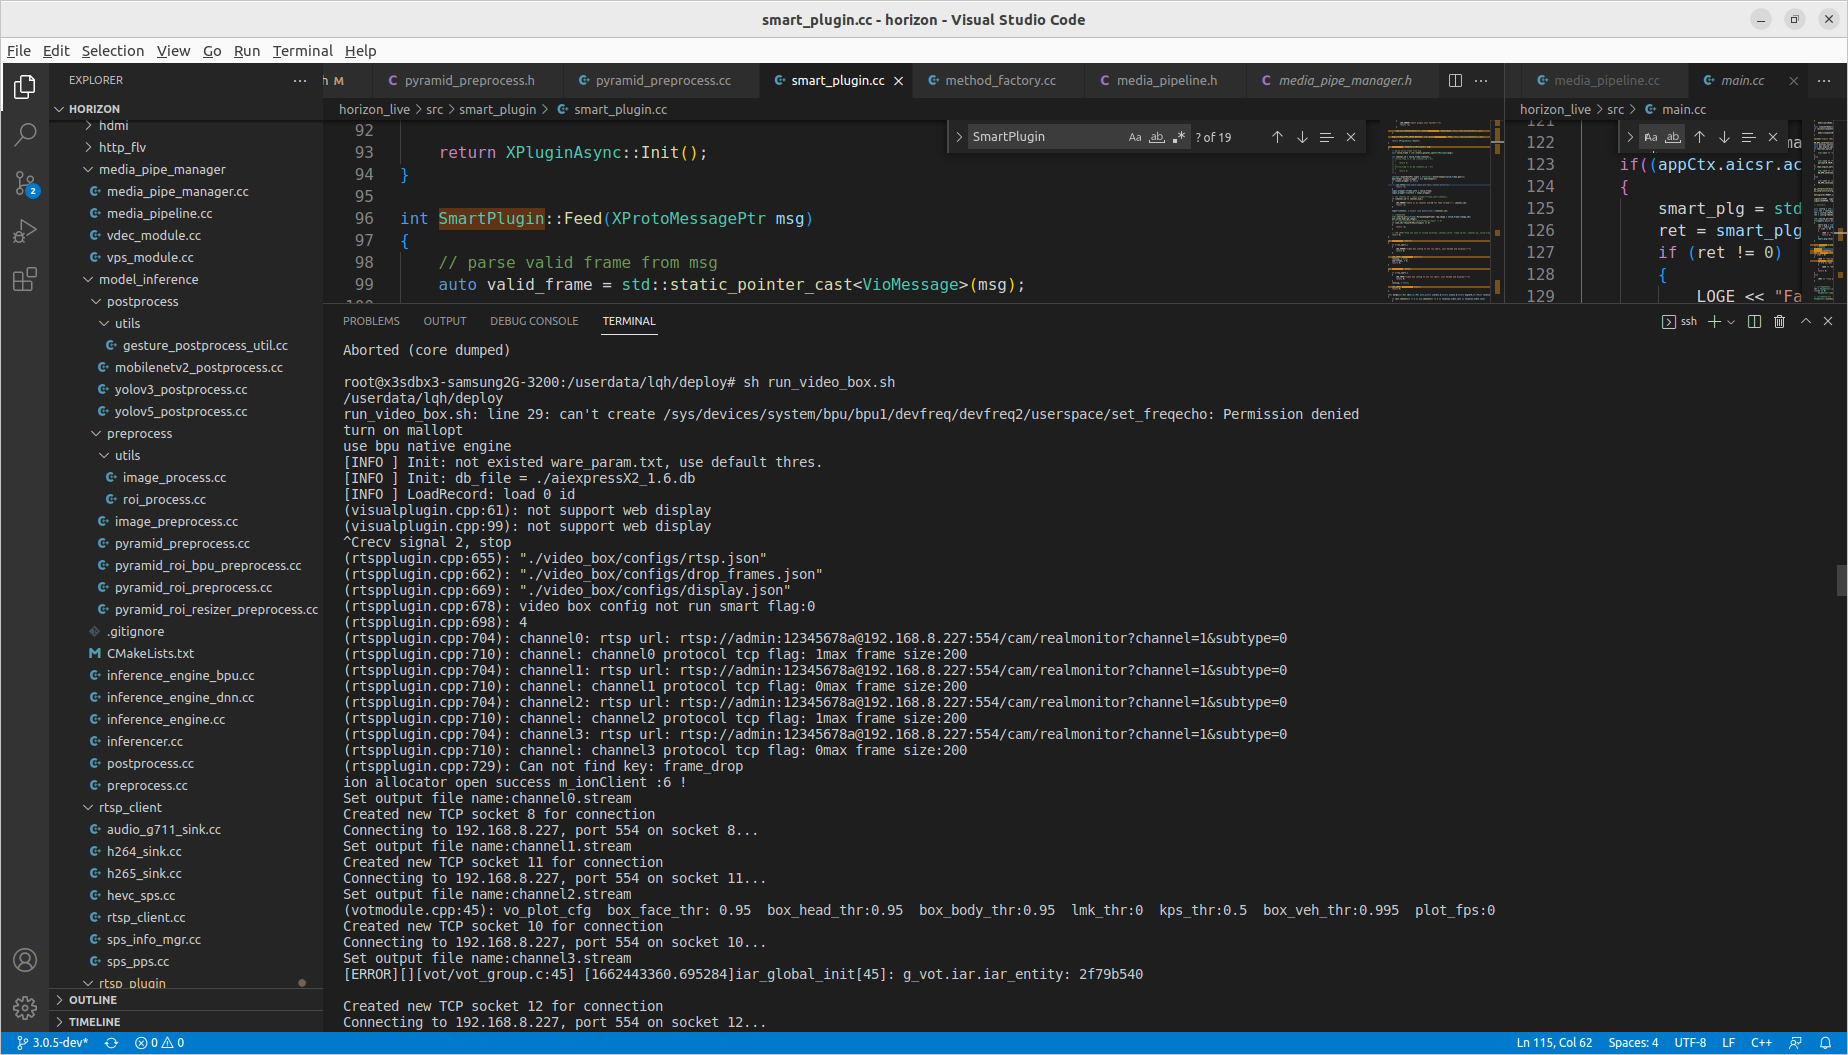Open the Selection menu
This screenshot has width=1848, height=1055.
pos(113,51)
